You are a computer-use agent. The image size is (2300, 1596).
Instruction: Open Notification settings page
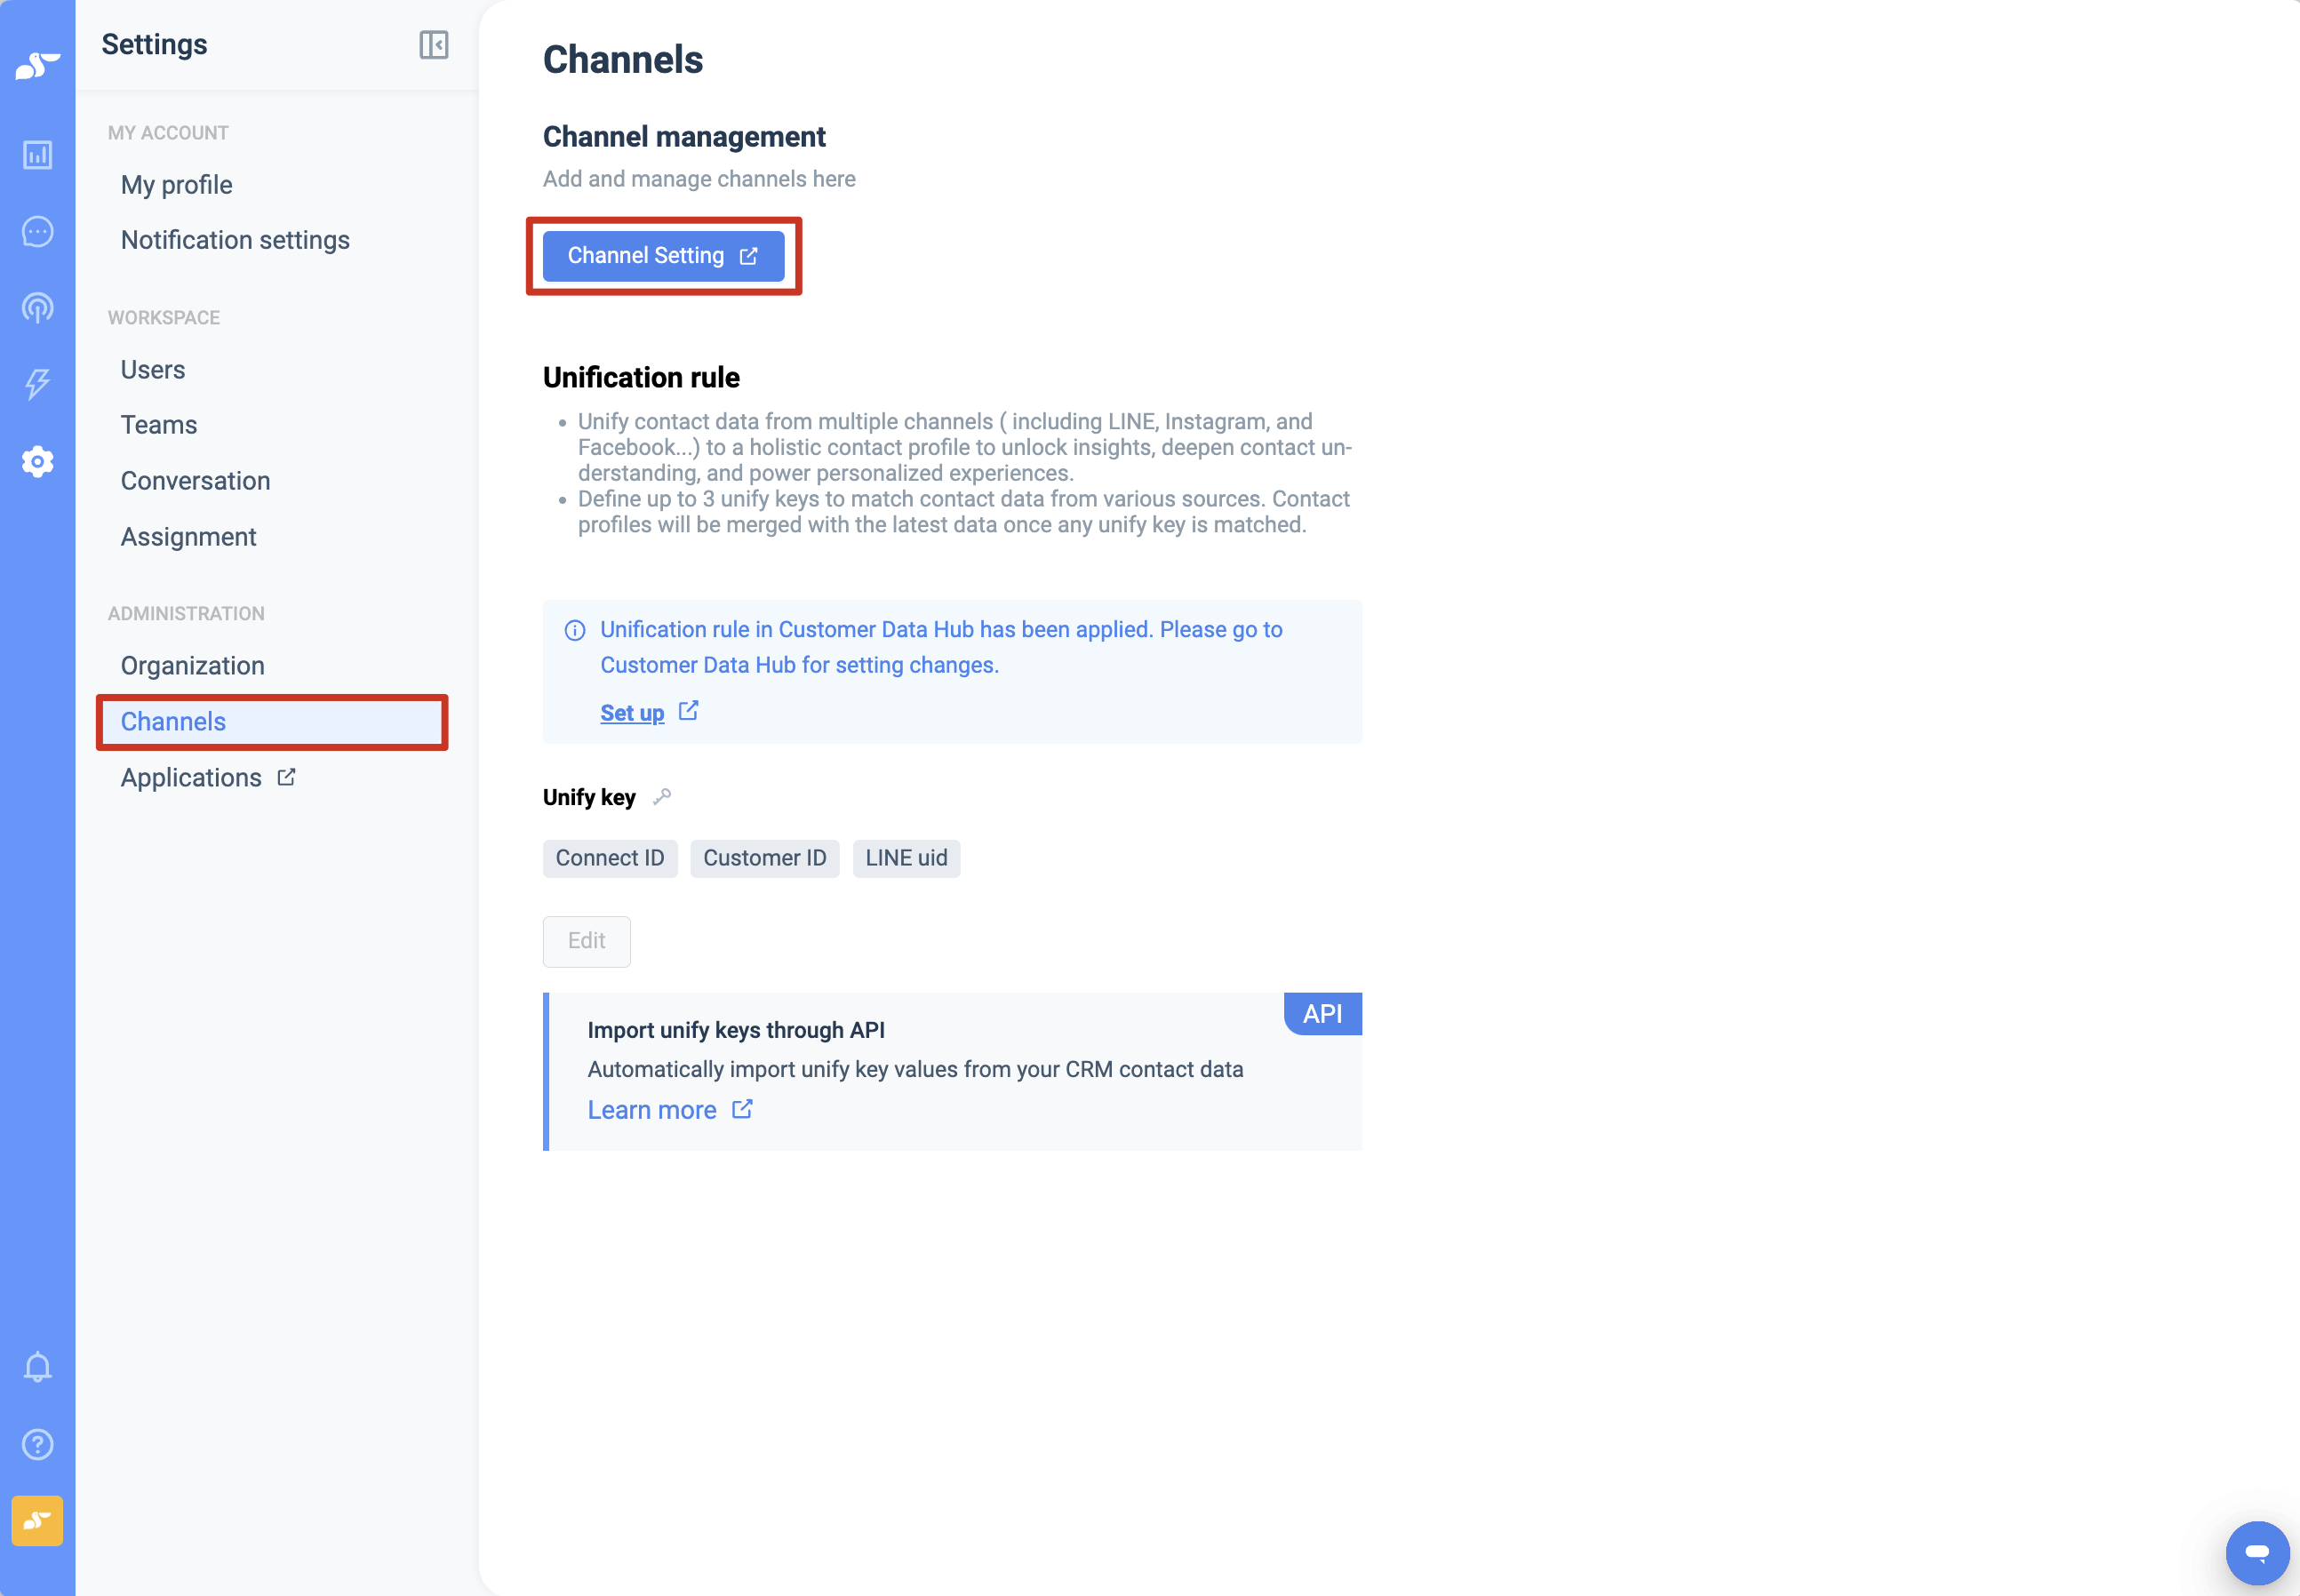(235, 240)
